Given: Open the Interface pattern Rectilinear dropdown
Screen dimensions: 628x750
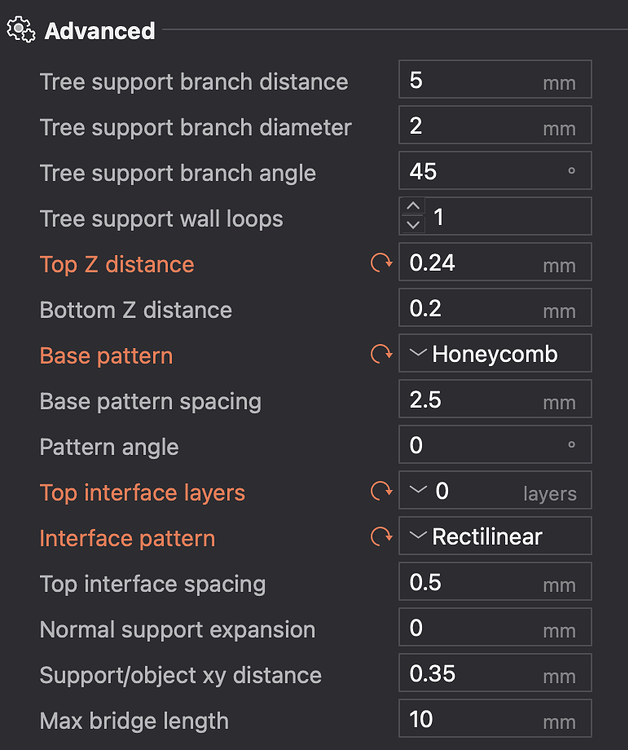Looking at the screenshot, I should [x=495, y=536].
